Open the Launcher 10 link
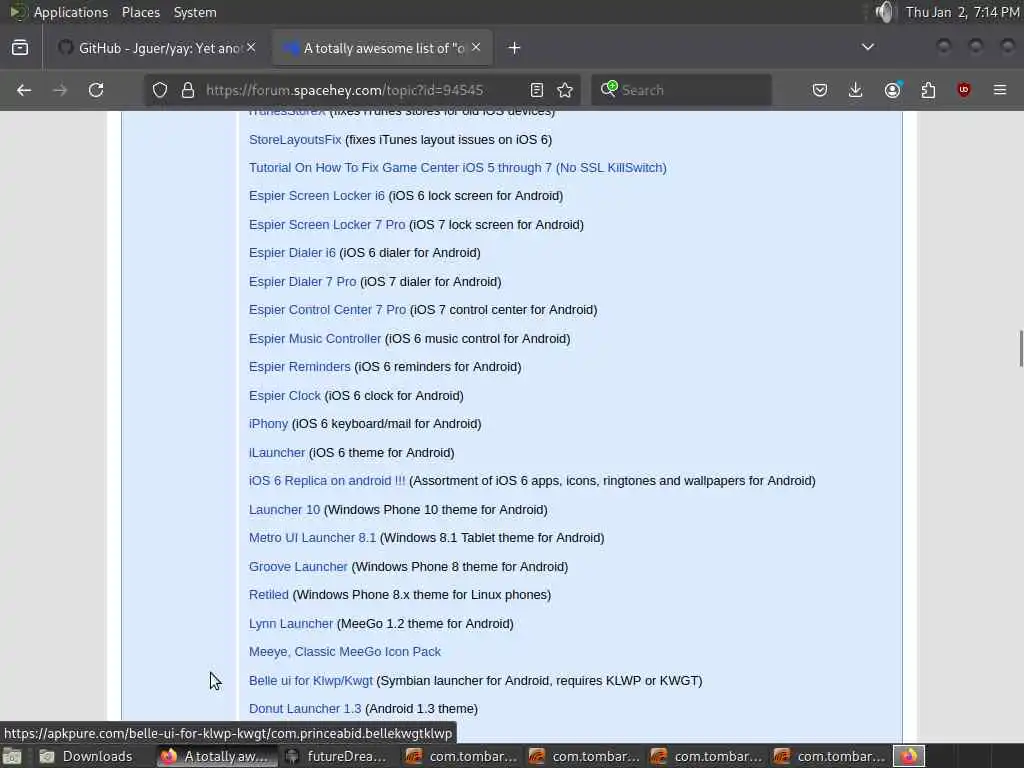Screen dimensions: 1024x768 click(x=285, y=509)
